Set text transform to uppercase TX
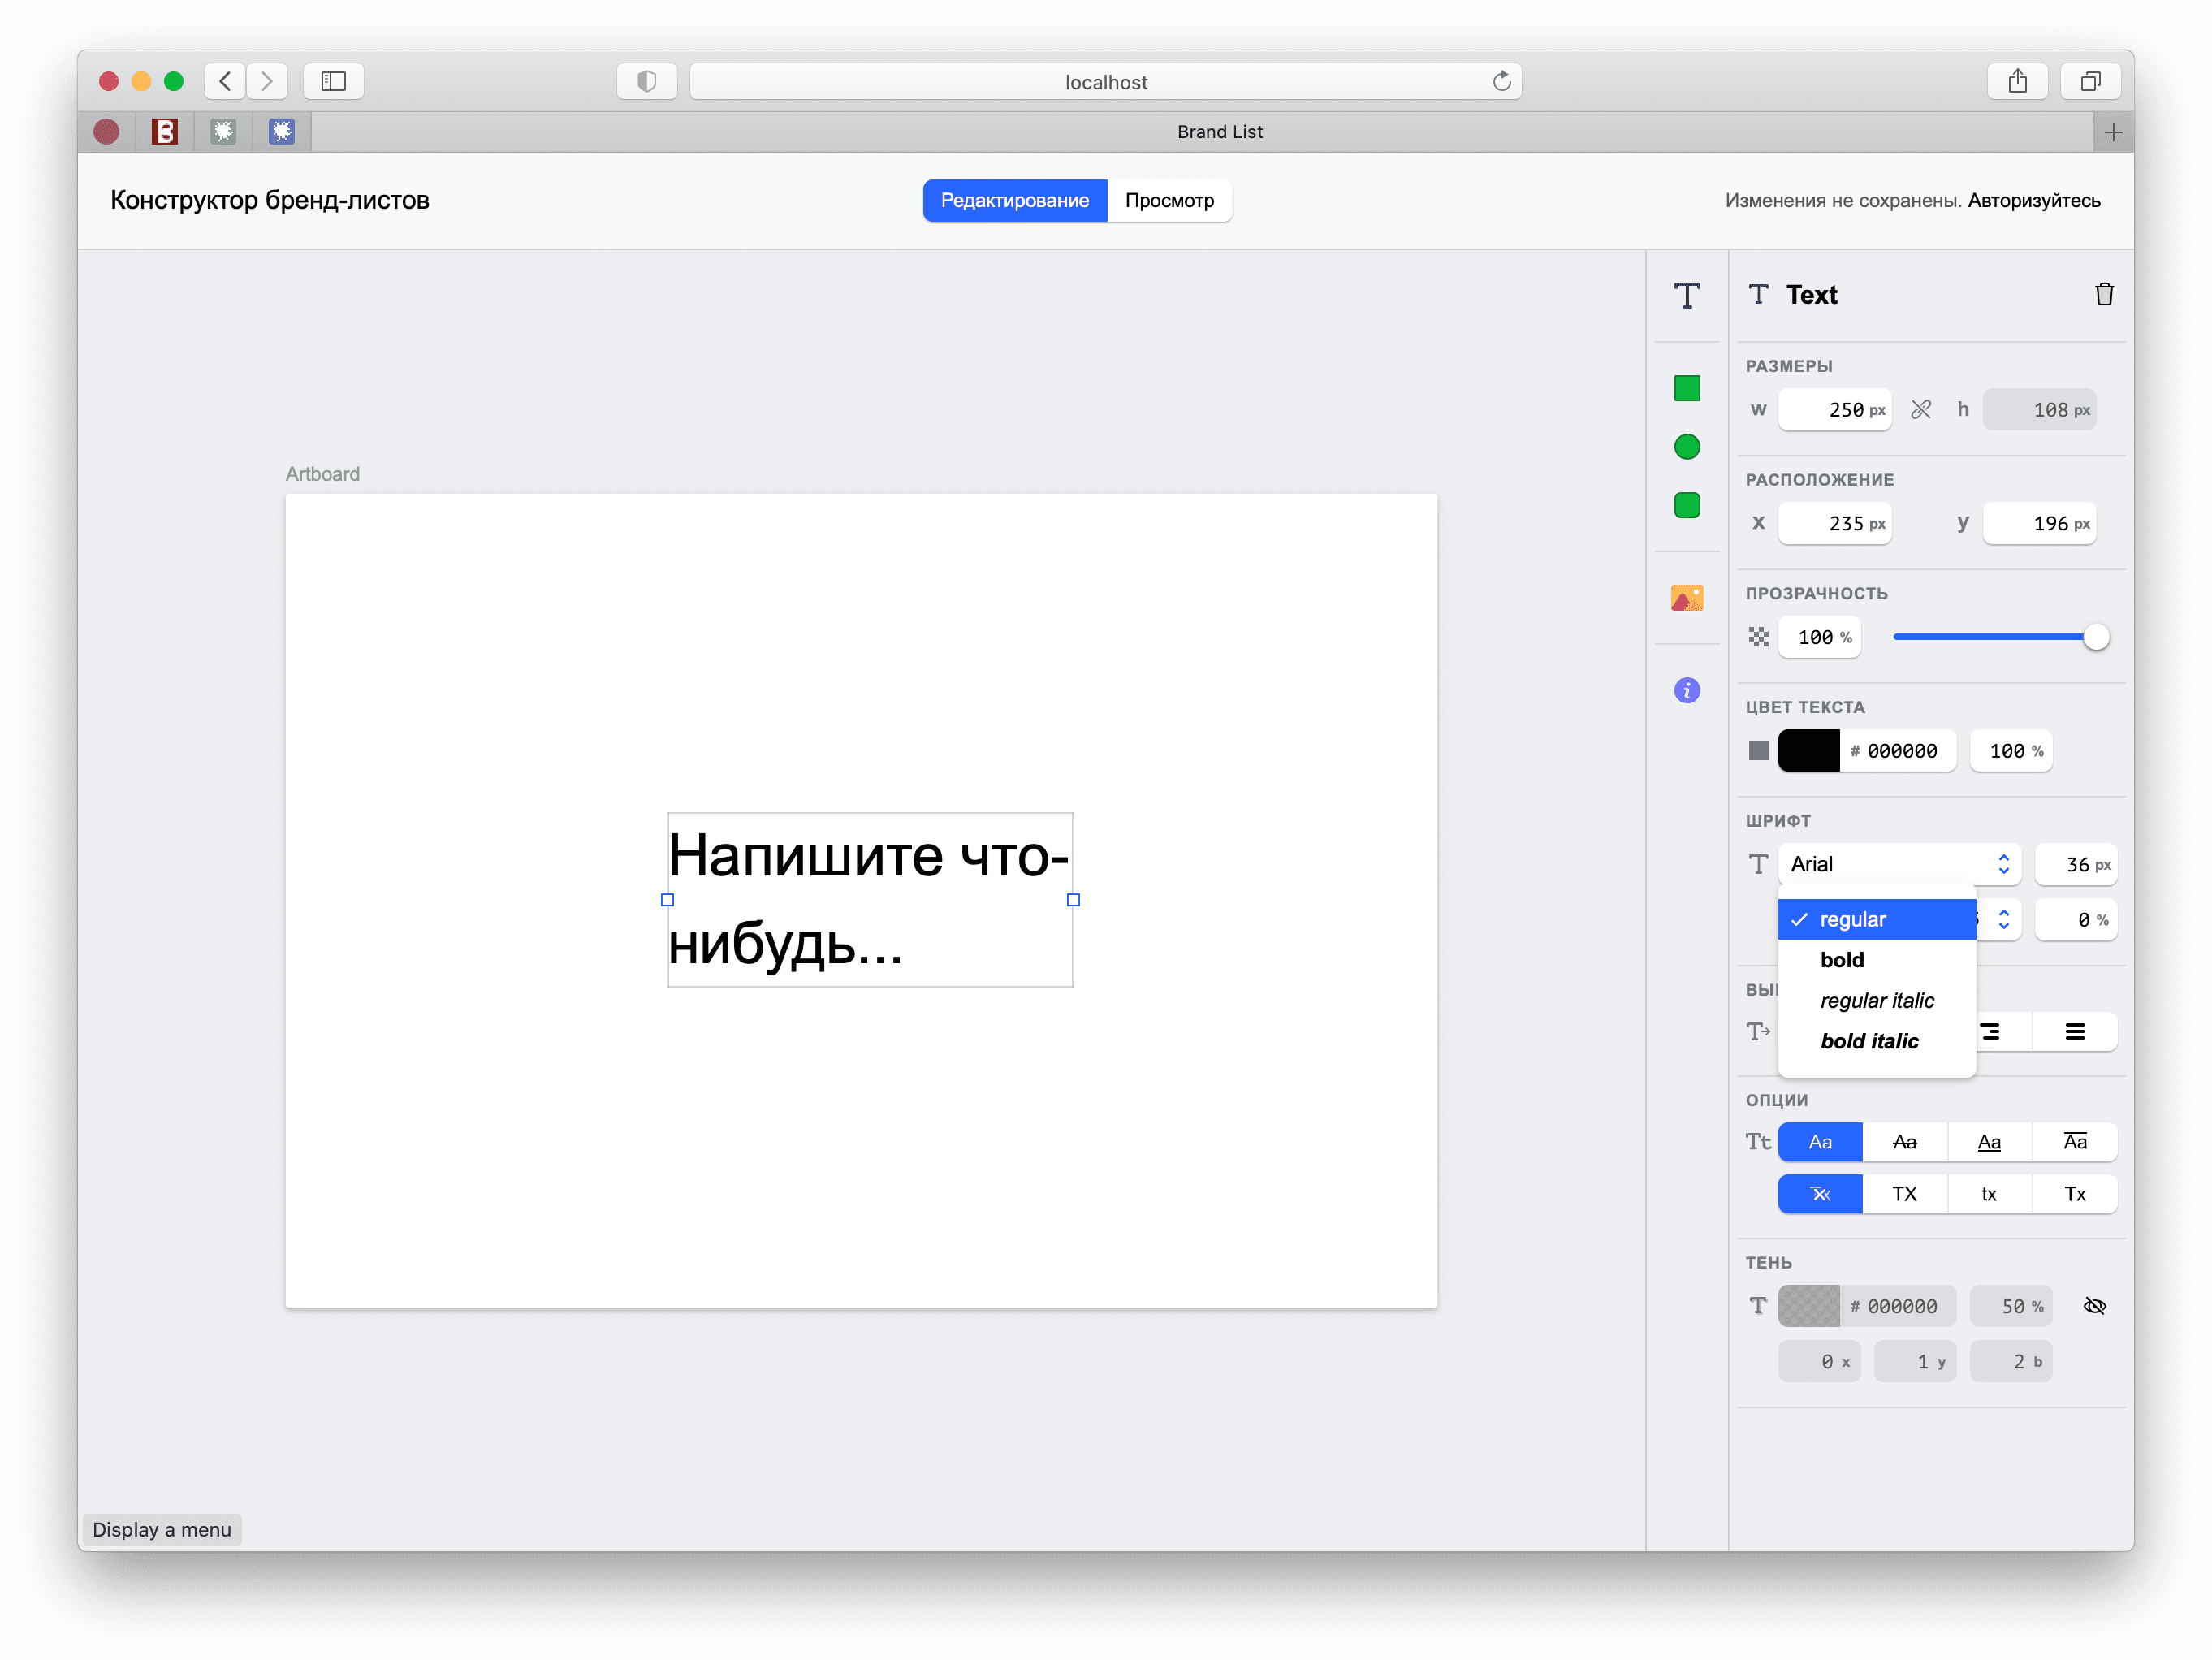This screenshot has height=1660, width=2212. (x=1904, y=1193)
